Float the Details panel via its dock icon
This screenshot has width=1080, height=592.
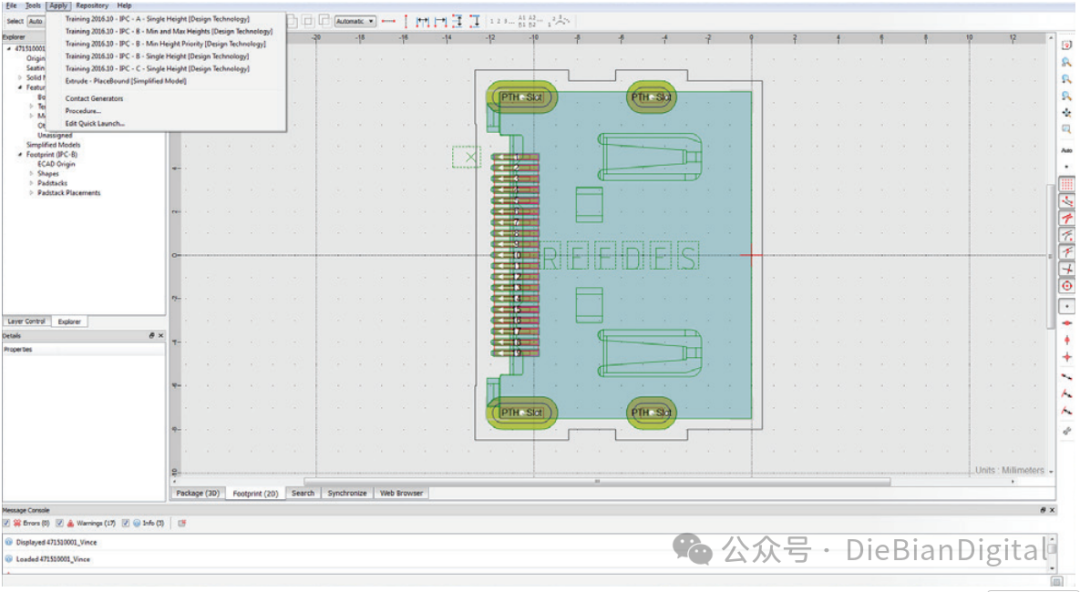tap(152, 336)
